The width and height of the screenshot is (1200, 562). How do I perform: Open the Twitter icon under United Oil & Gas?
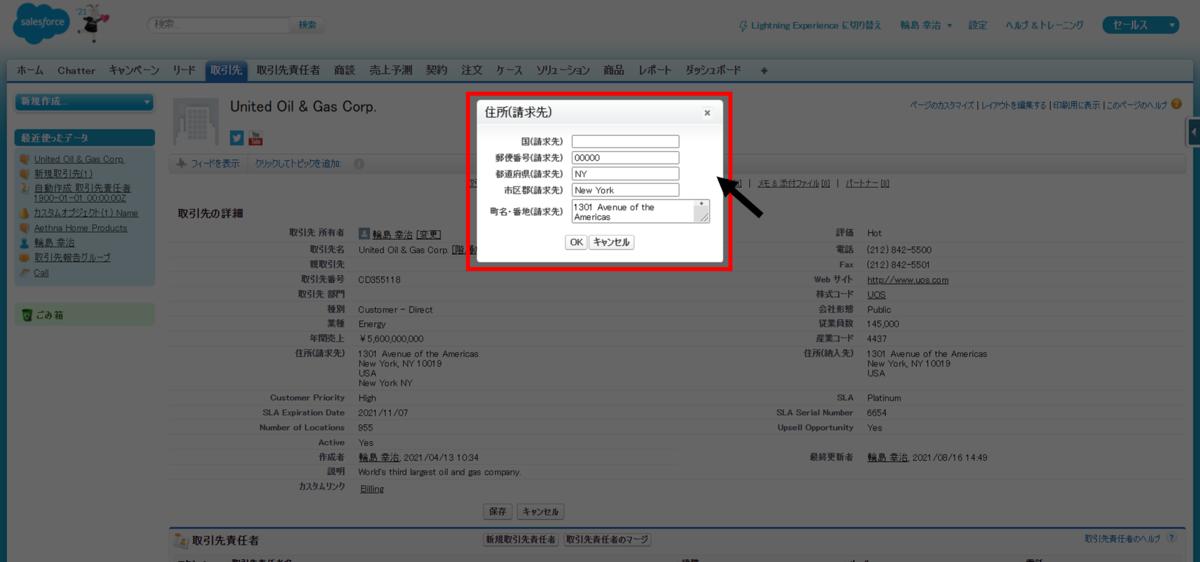click(x=237, y=138)
